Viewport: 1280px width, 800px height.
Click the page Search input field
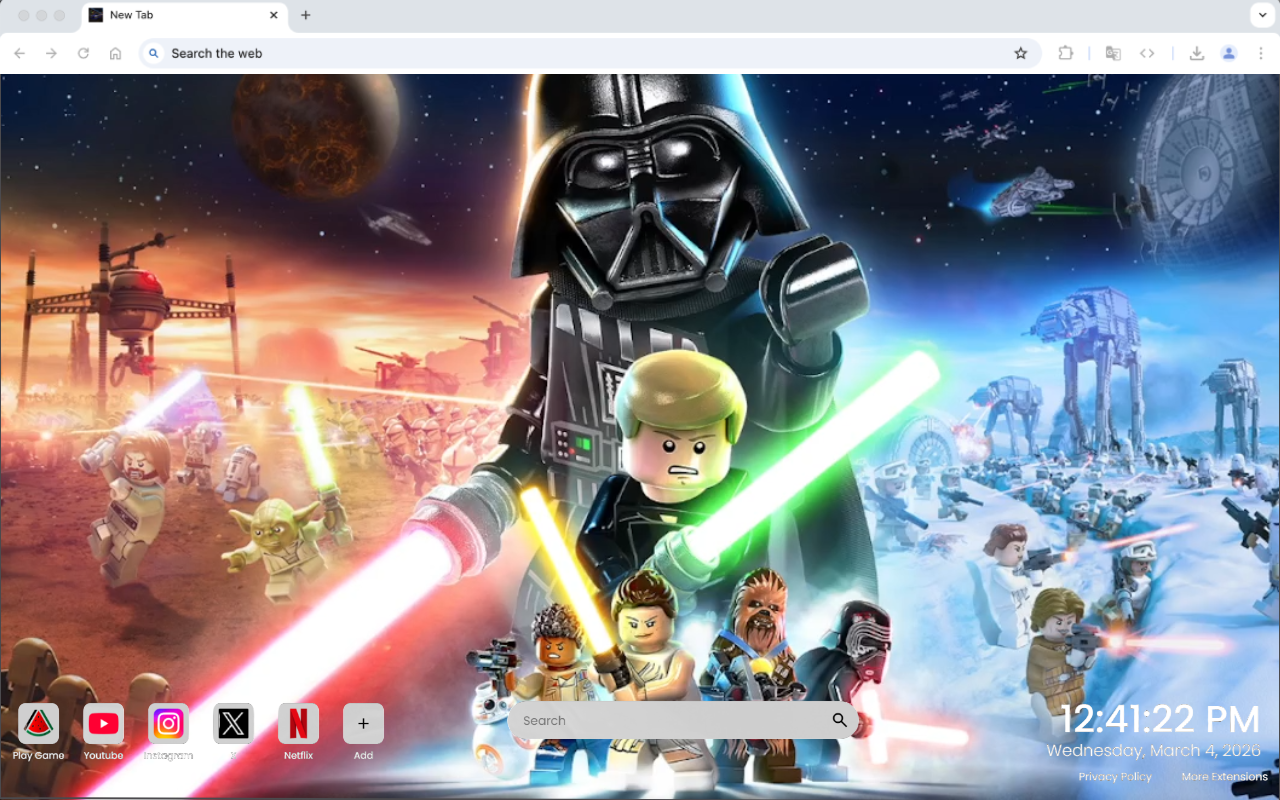coord(683,720)
